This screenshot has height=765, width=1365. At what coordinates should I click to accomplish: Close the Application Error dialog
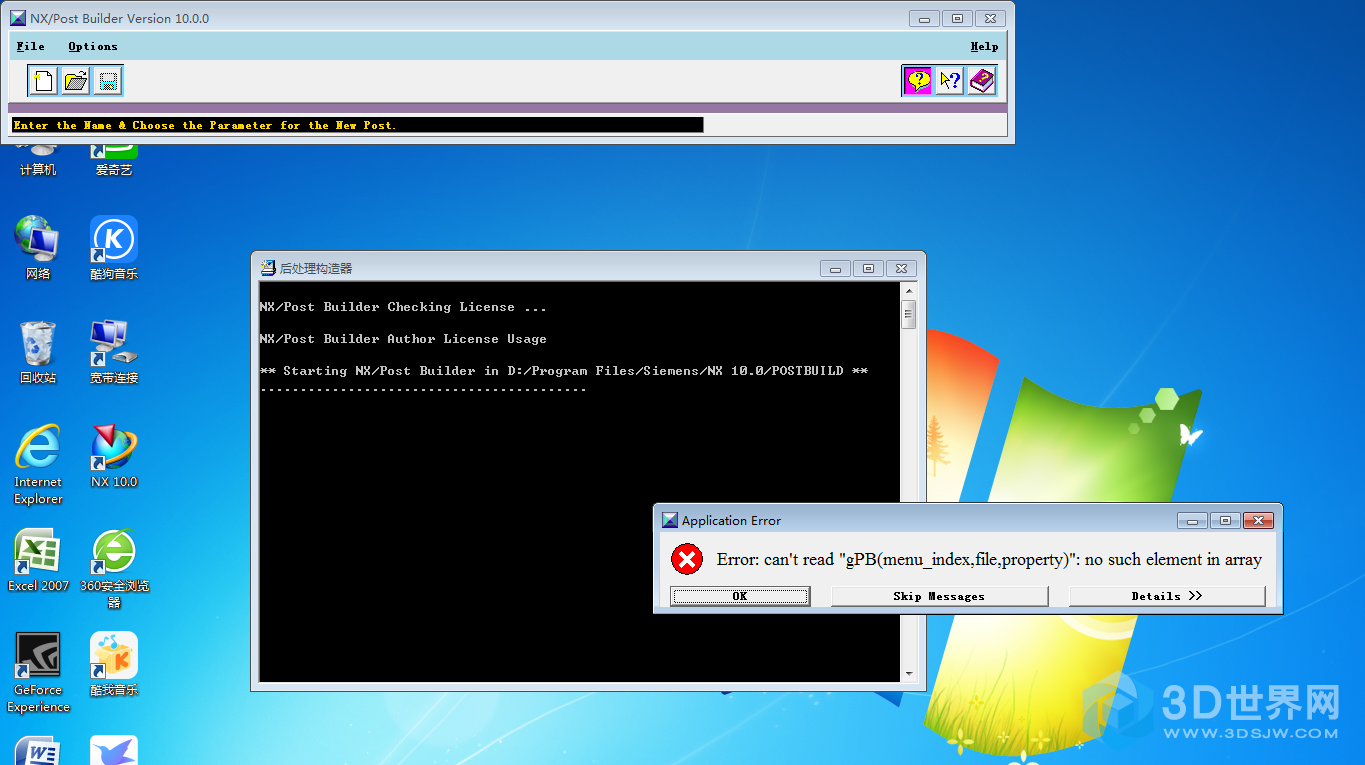tap(1258, 520)
